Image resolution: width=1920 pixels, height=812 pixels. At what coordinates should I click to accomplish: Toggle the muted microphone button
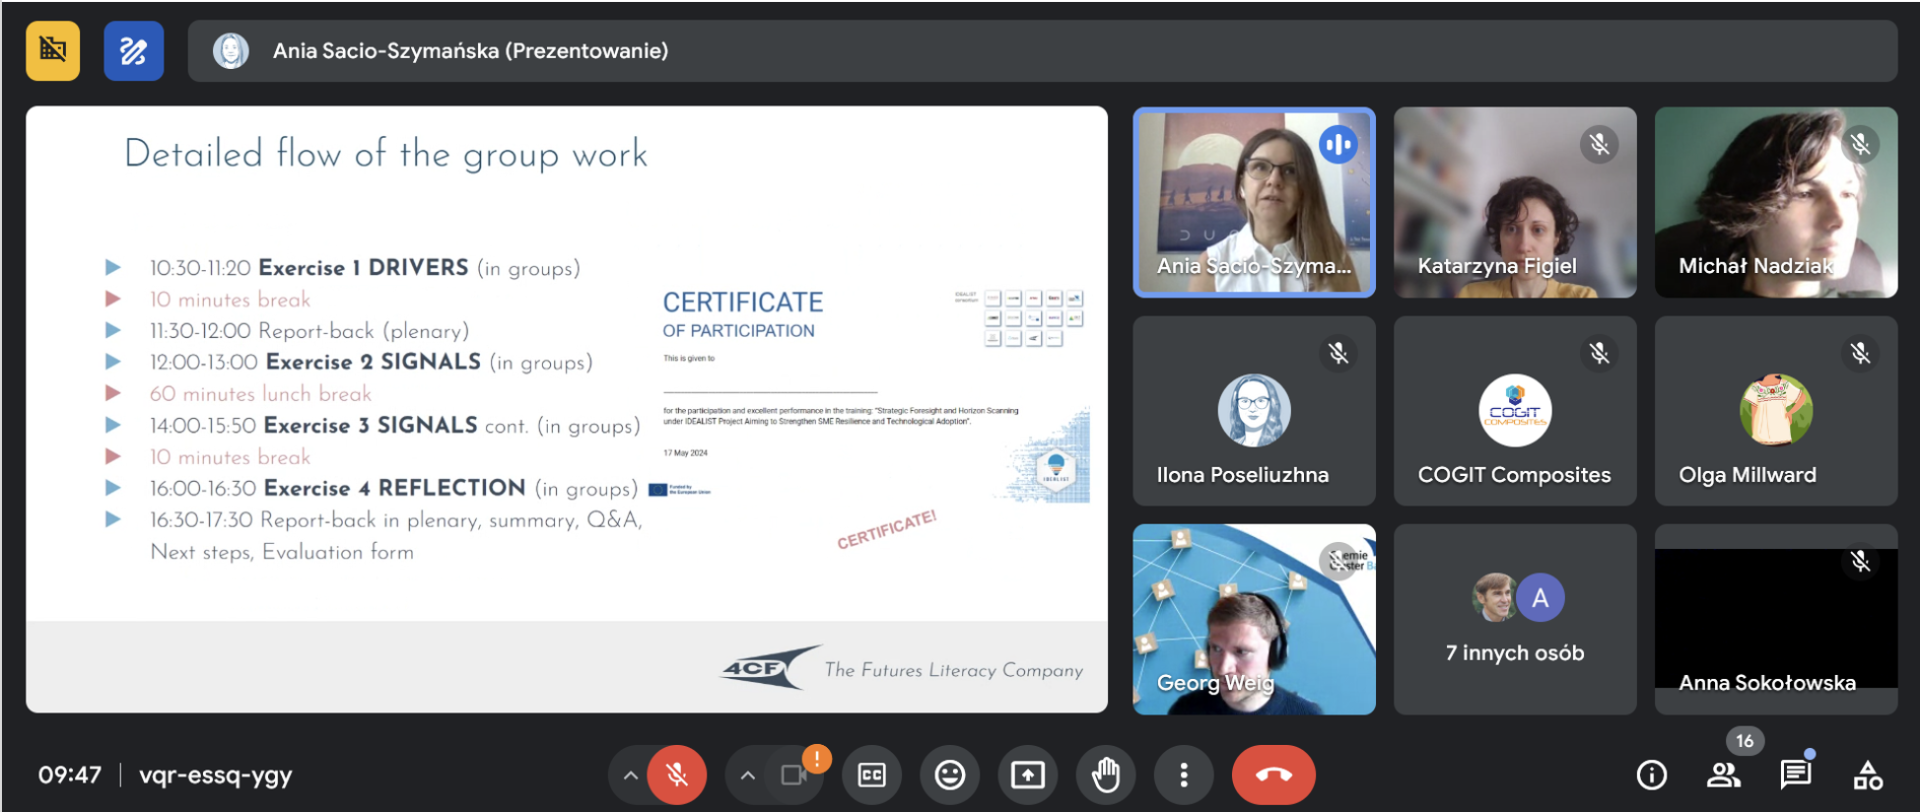677,775
